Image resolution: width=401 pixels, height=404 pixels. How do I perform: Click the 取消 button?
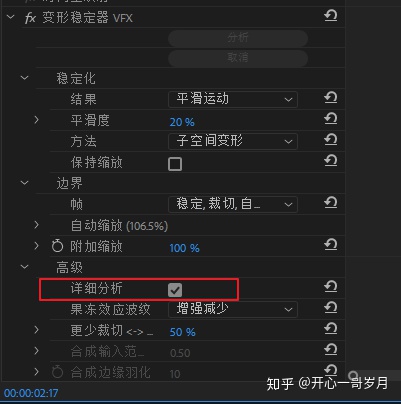coord(238,58)
